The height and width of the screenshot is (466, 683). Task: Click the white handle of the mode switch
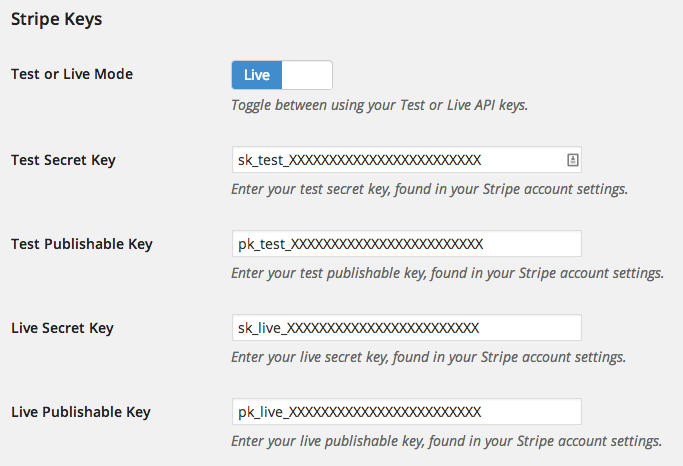pyautogui.click(x=307, y=75)
